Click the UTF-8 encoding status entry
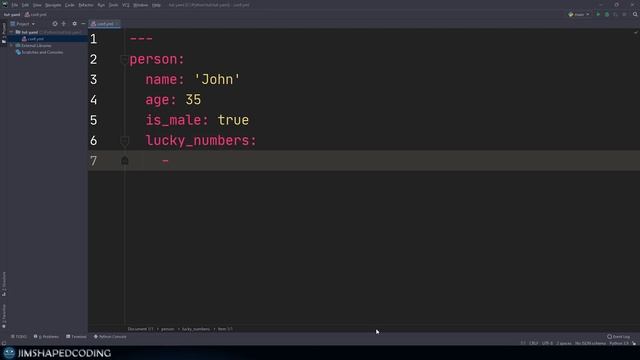Image resolution: width=640 pixels, height=360 pixels. coord(547,343)
